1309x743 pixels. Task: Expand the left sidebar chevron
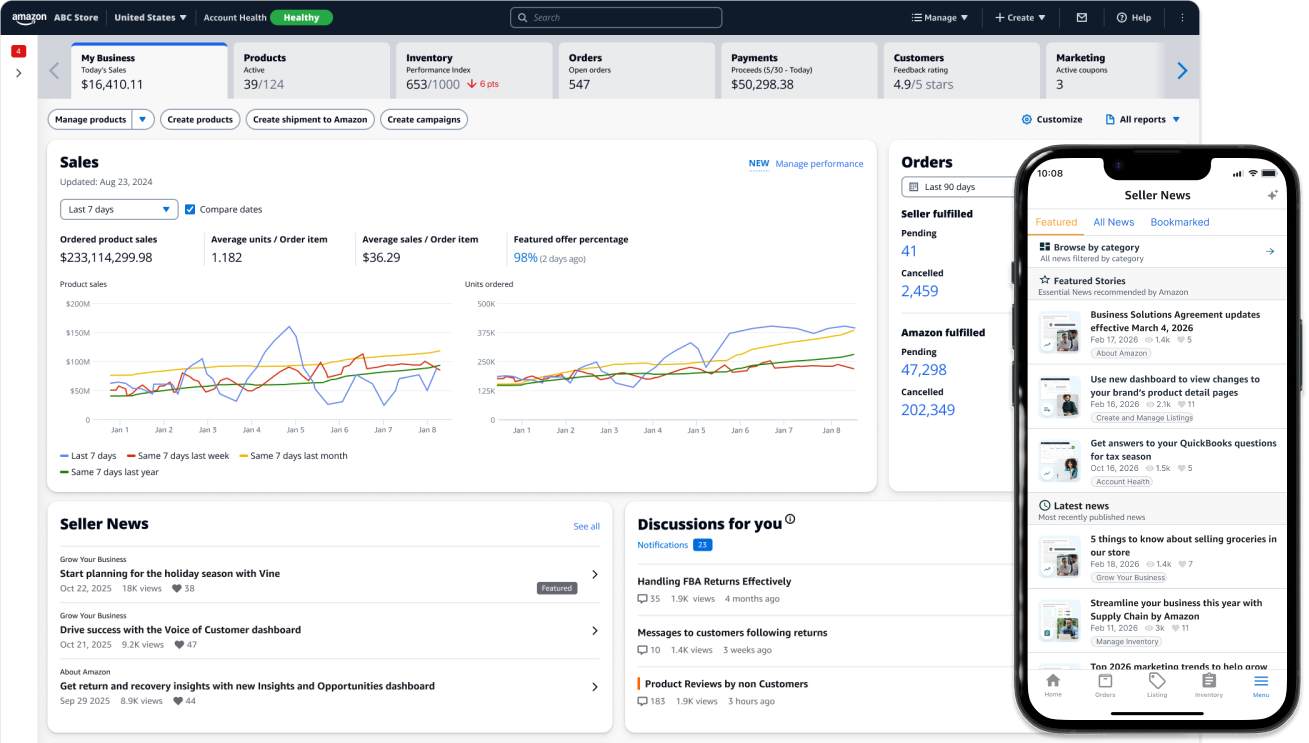pyautogui.click(x=18, y=73)
